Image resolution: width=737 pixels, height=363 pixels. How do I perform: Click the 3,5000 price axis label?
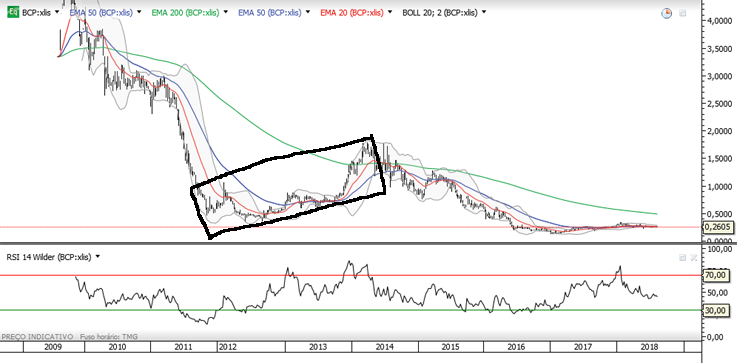[719, 48]
